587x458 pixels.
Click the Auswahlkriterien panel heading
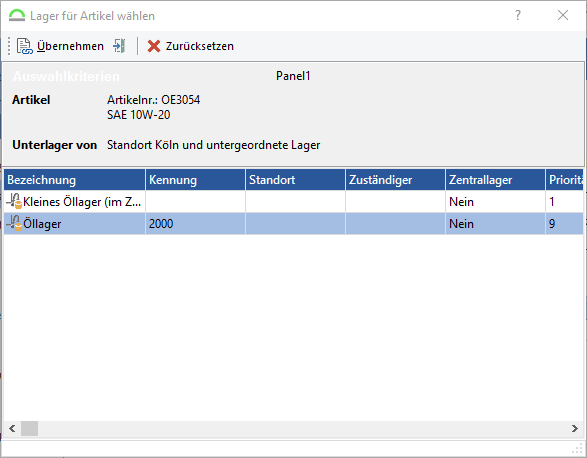[66, 76]
